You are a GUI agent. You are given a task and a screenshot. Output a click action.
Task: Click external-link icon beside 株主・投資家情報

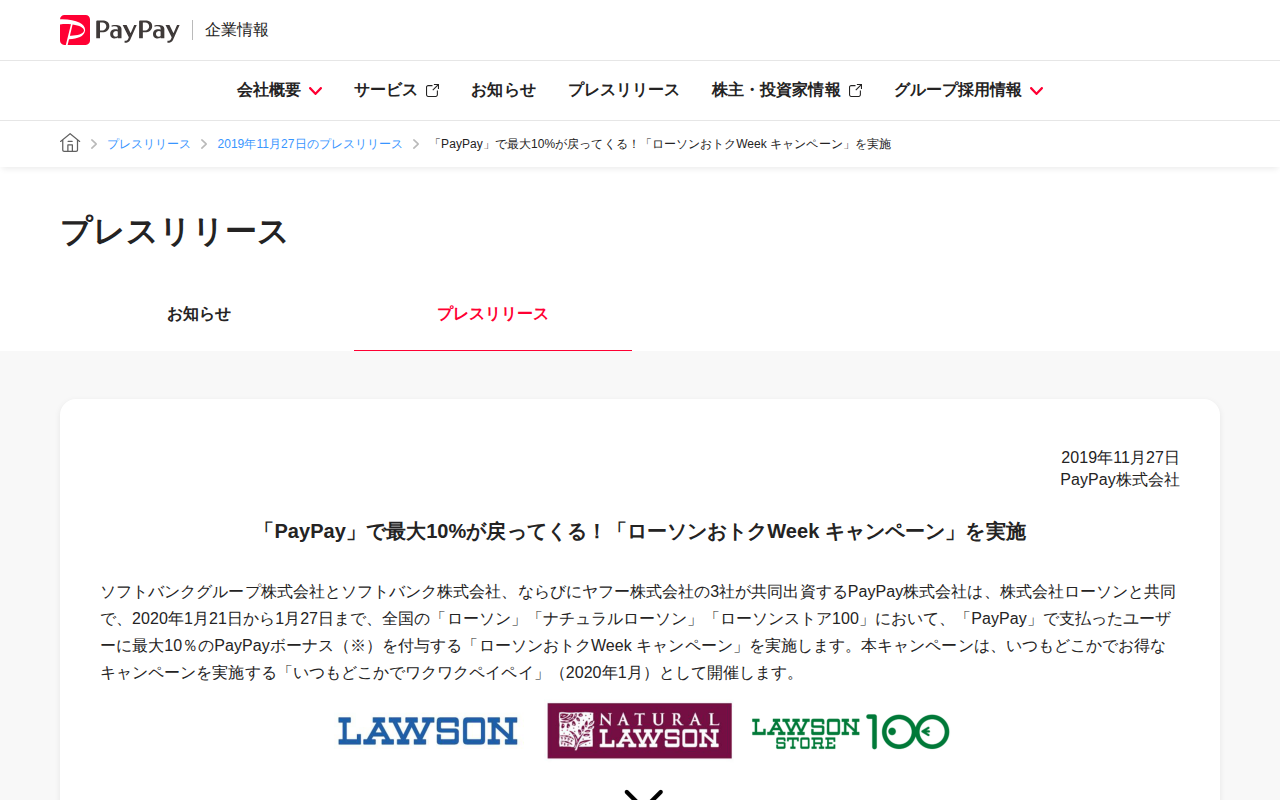pyautogui.click(x=855, y=90)
